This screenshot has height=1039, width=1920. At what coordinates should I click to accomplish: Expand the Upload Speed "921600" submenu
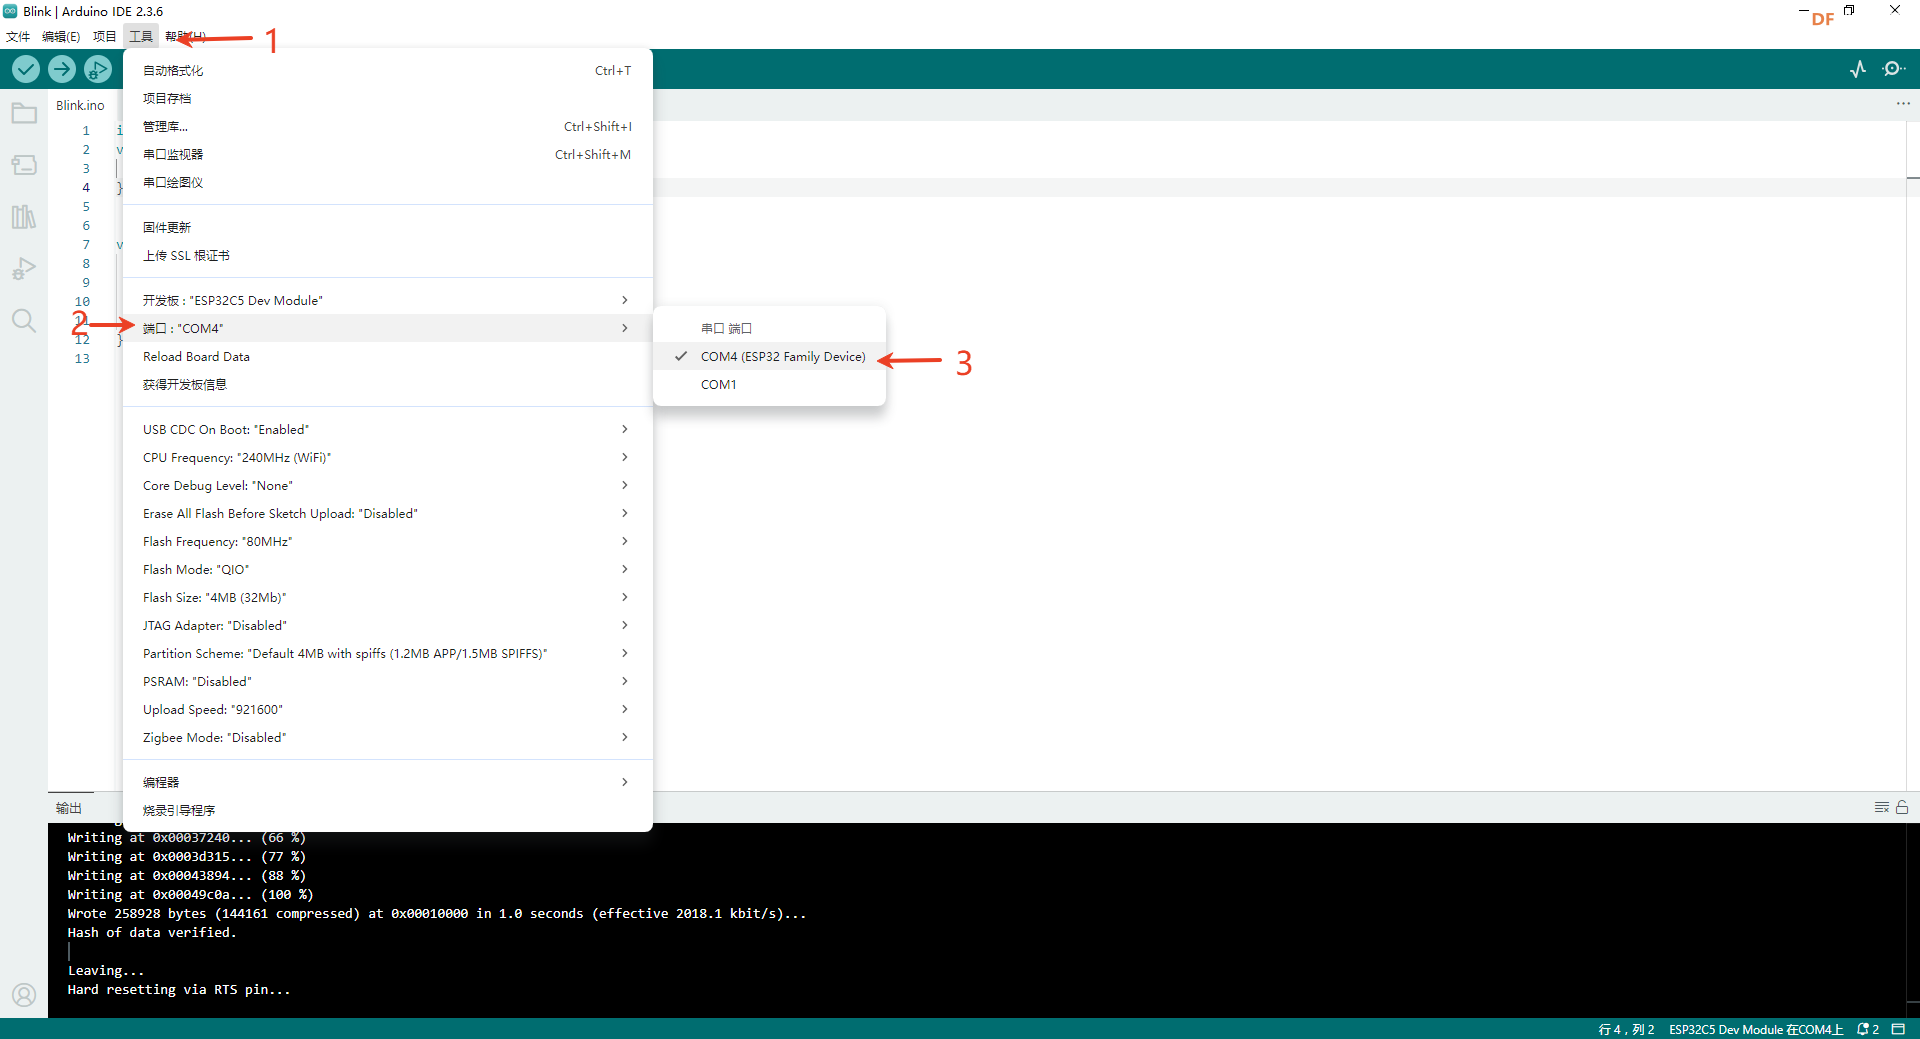(x=386, y=710)
